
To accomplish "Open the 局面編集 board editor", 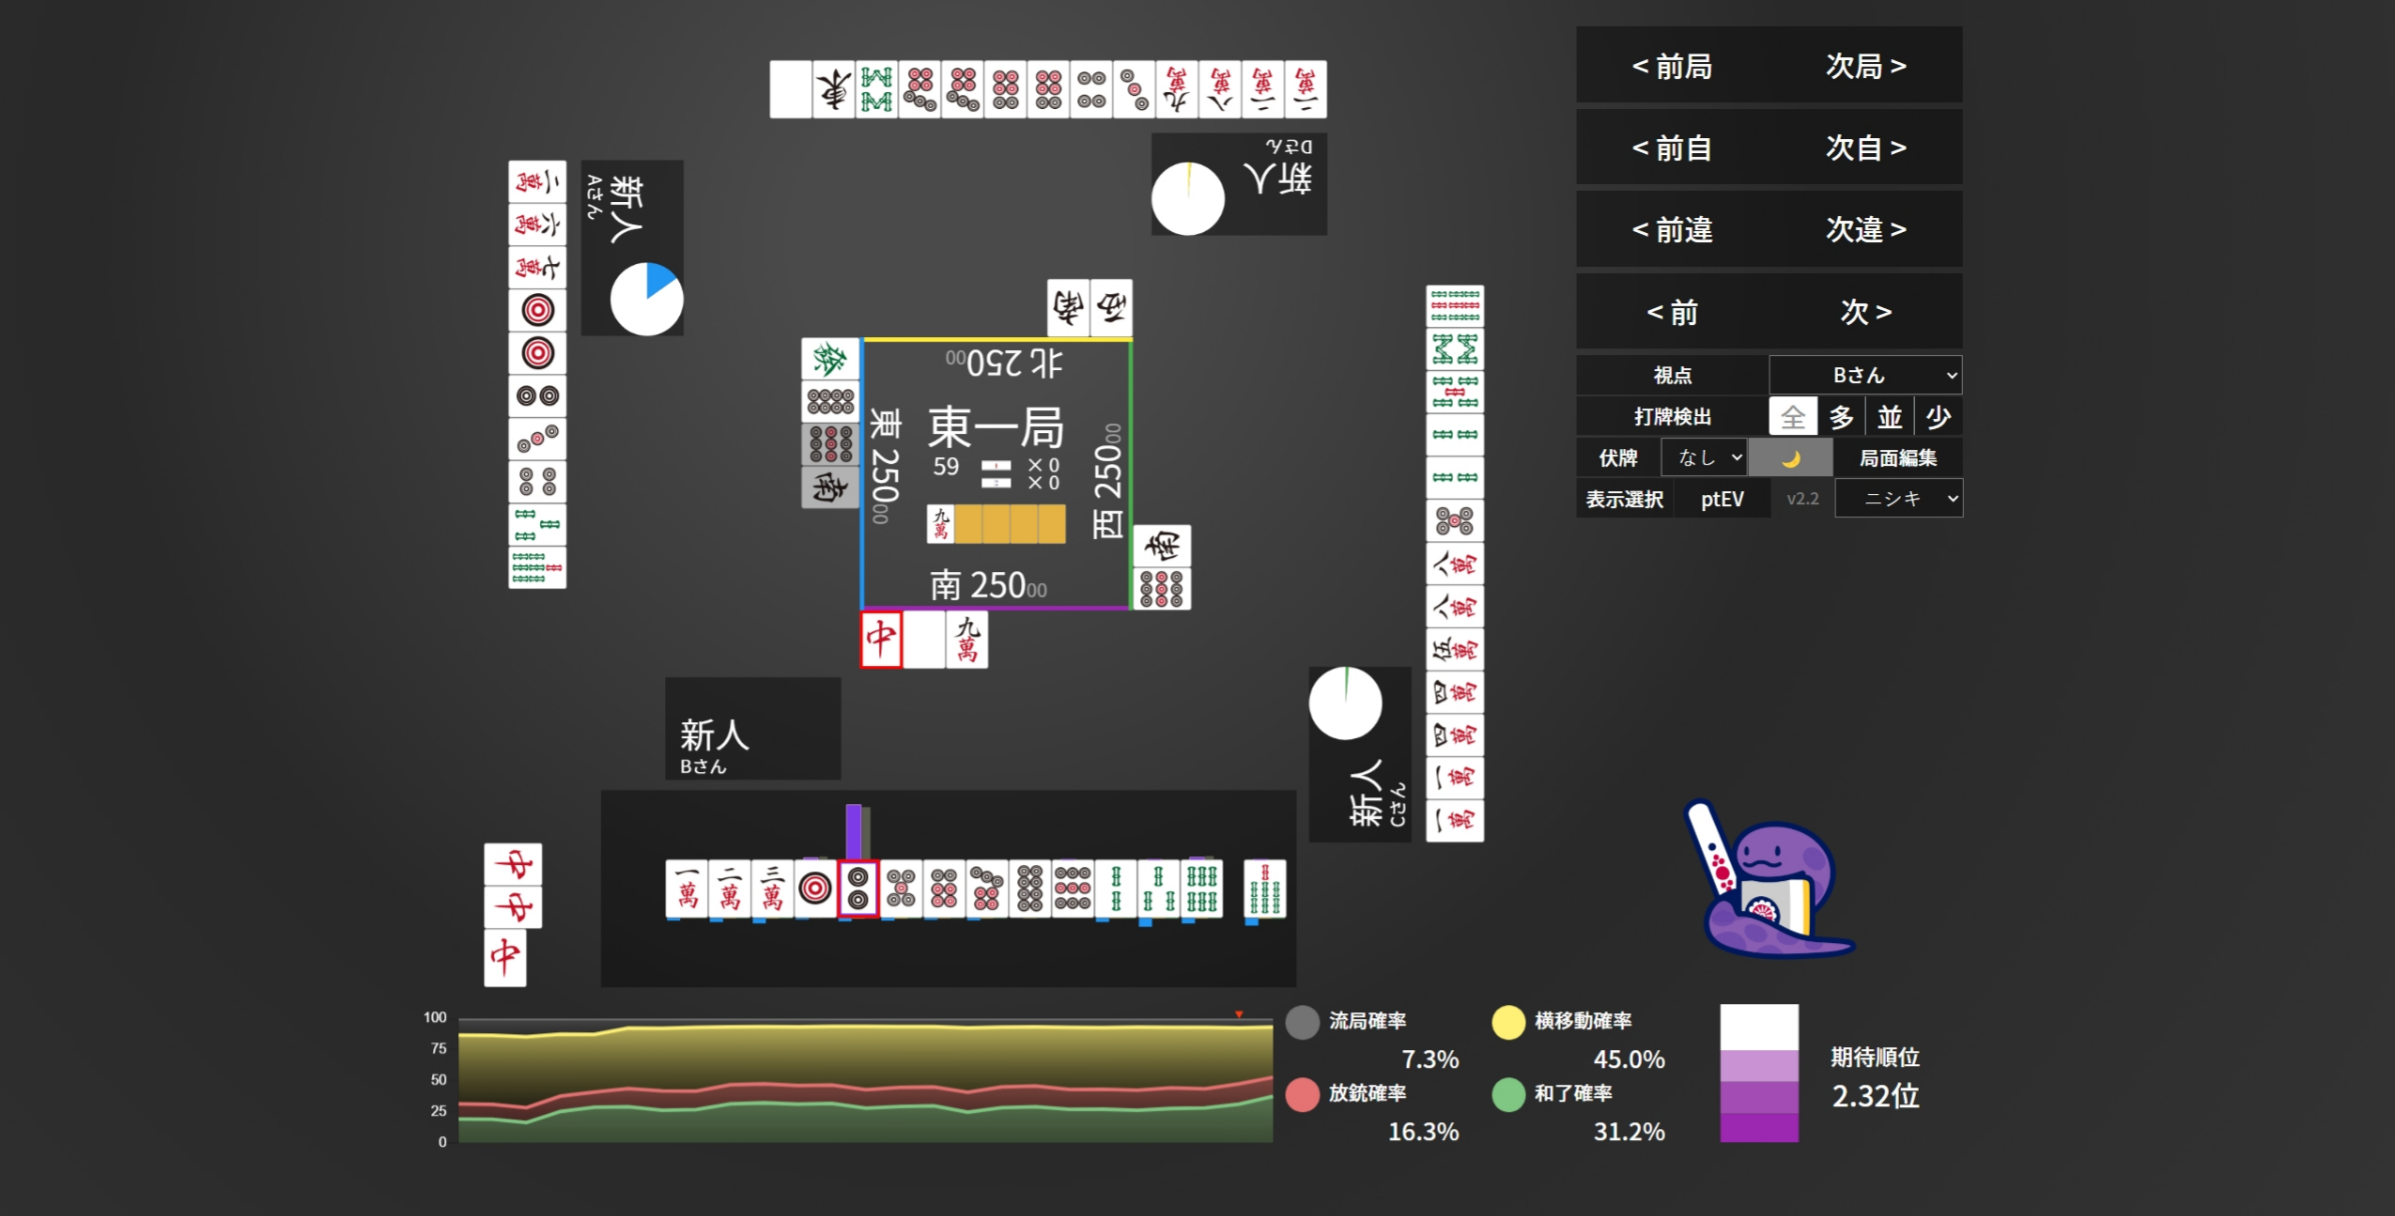I will (1897, 458).
